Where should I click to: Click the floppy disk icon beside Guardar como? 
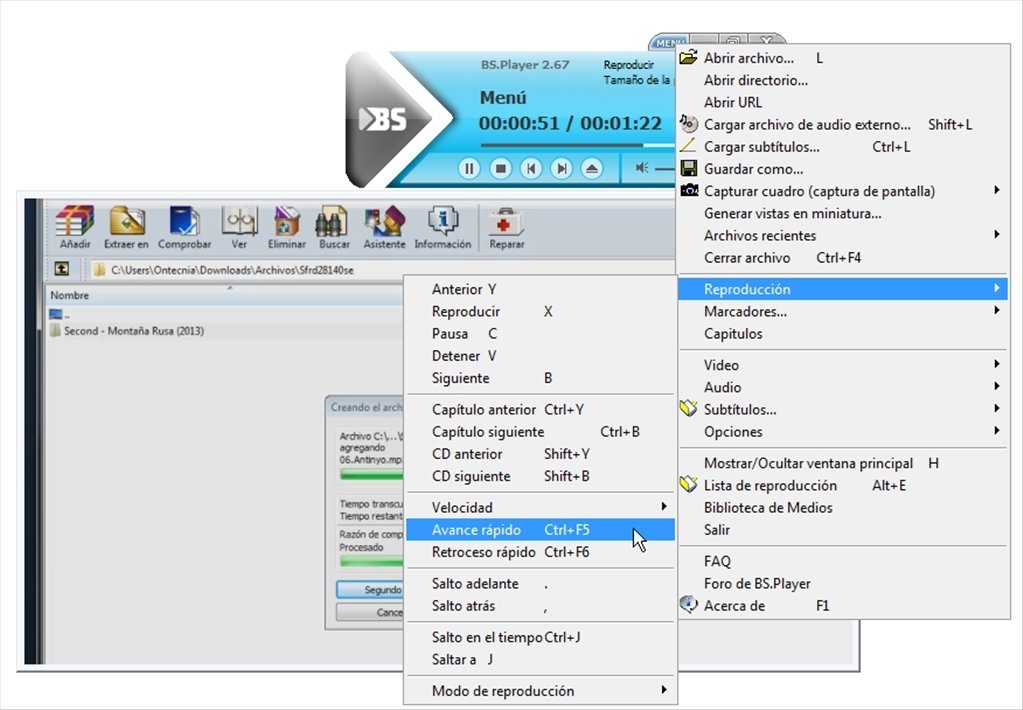(x=688, y=168)
